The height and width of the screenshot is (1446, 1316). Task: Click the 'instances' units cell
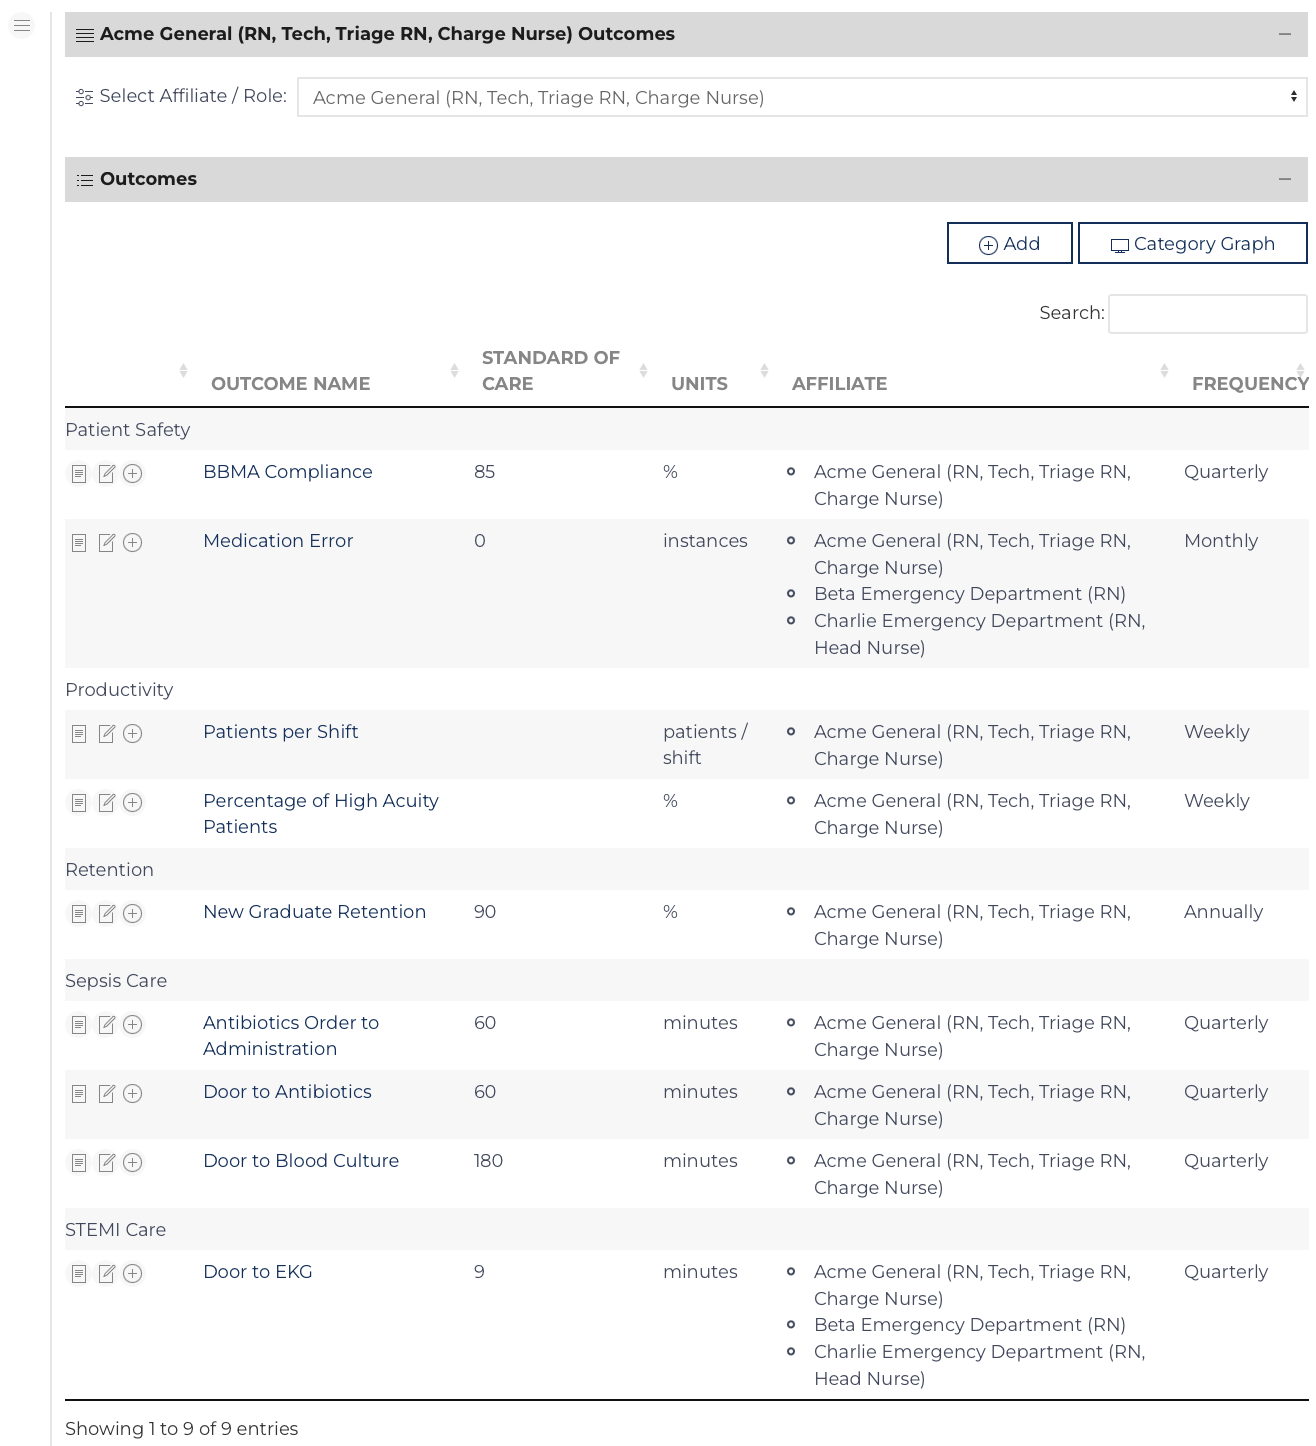(705, 541)
